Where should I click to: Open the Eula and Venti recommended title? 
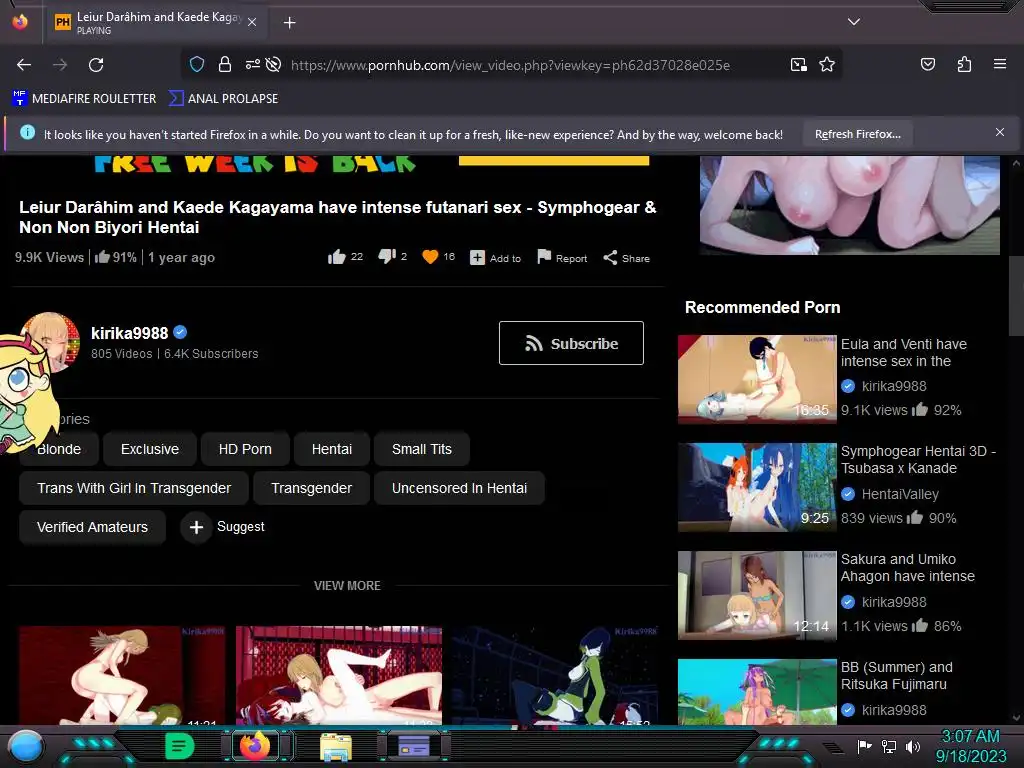[904, 353]
